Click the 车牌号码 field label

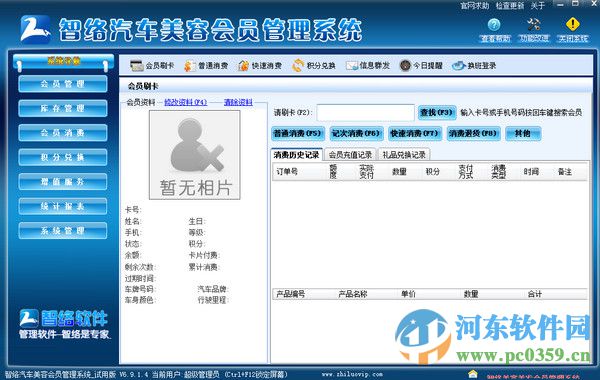coord(140,289)
